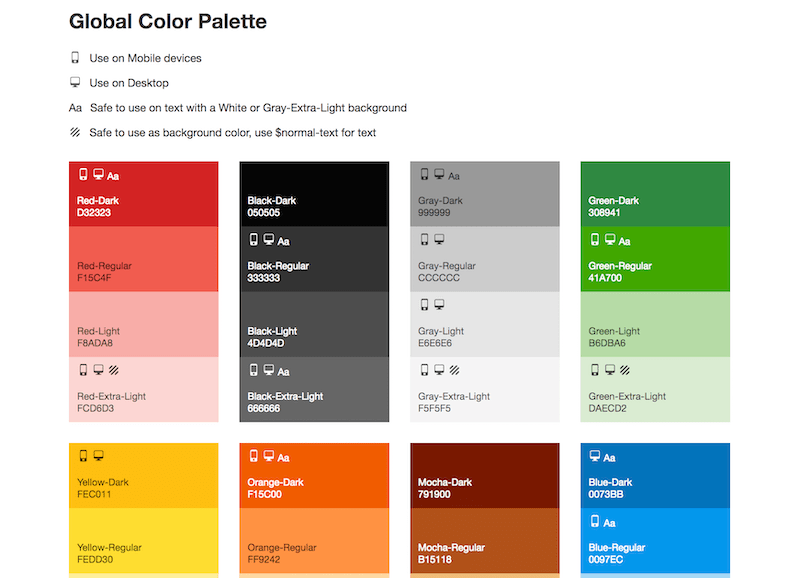Click the hatching legend symbol

click(76, 132)
